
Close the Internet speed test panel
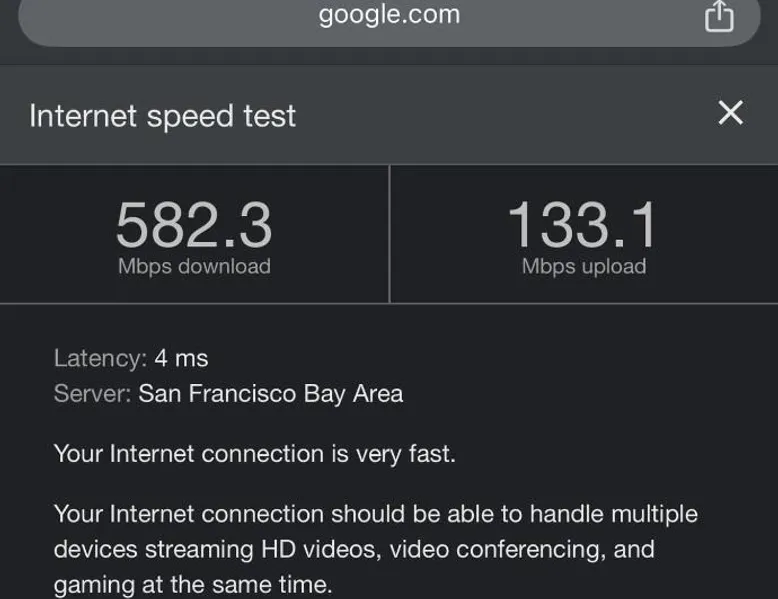click(x=731, y=113)
